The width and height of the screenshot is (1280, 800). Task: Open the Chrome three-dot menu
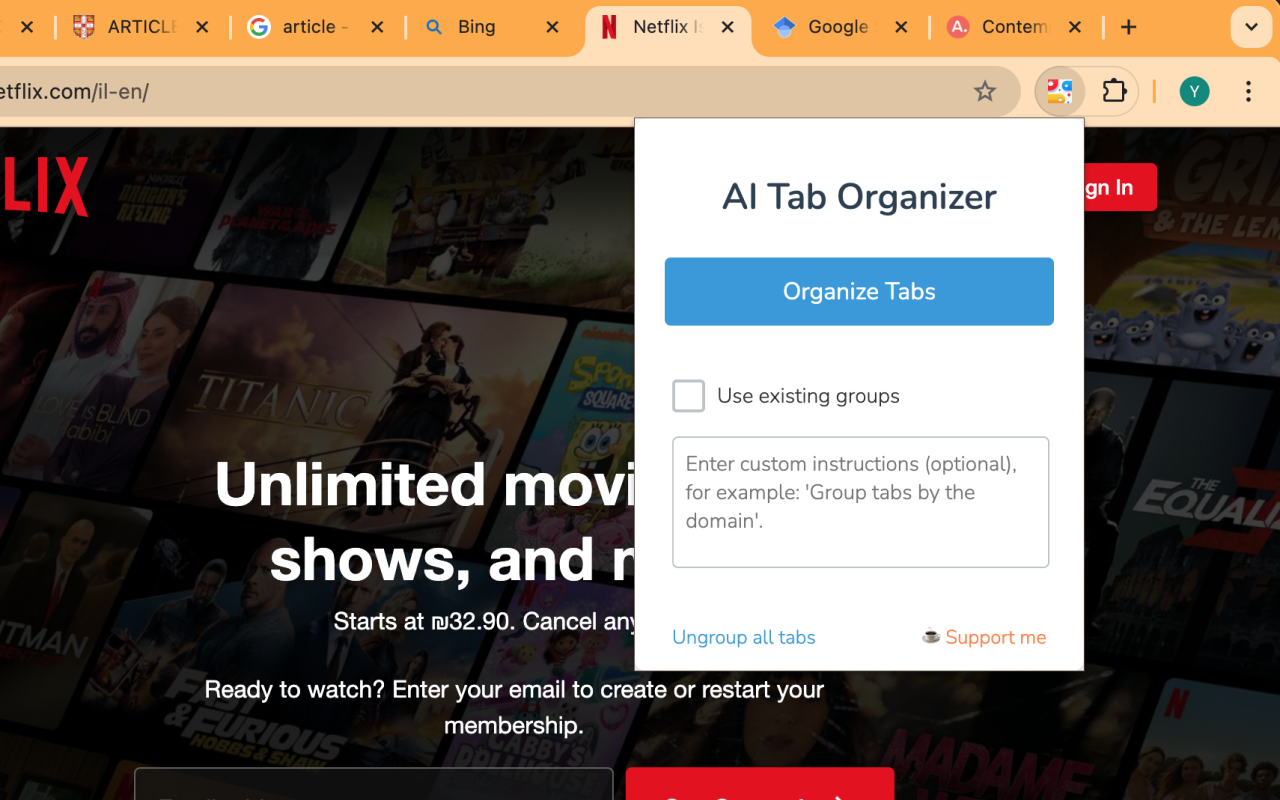(x=1248, y=92)
